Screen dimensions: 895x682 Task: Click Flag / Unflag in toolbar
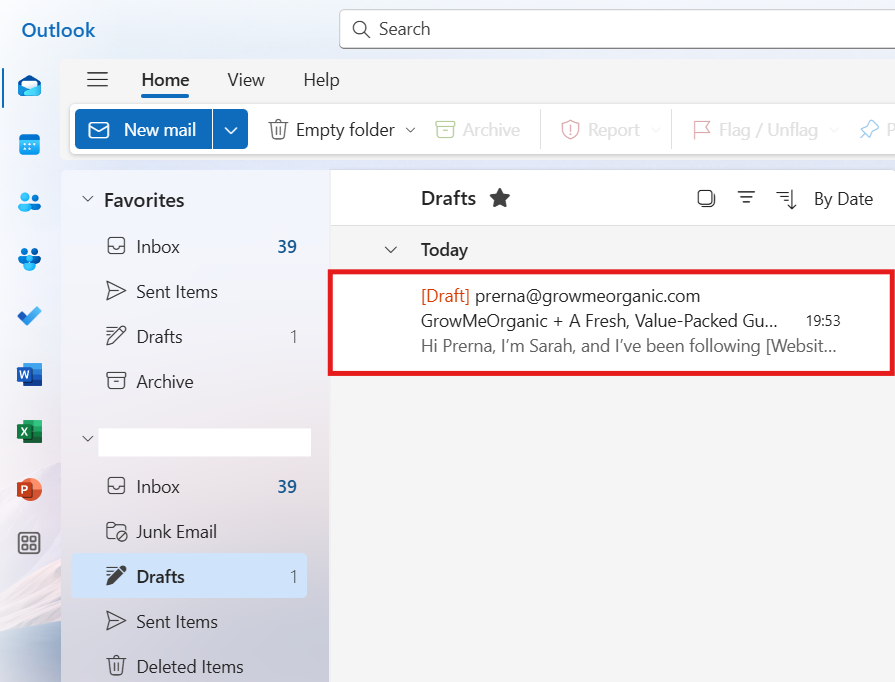point(756,130)
